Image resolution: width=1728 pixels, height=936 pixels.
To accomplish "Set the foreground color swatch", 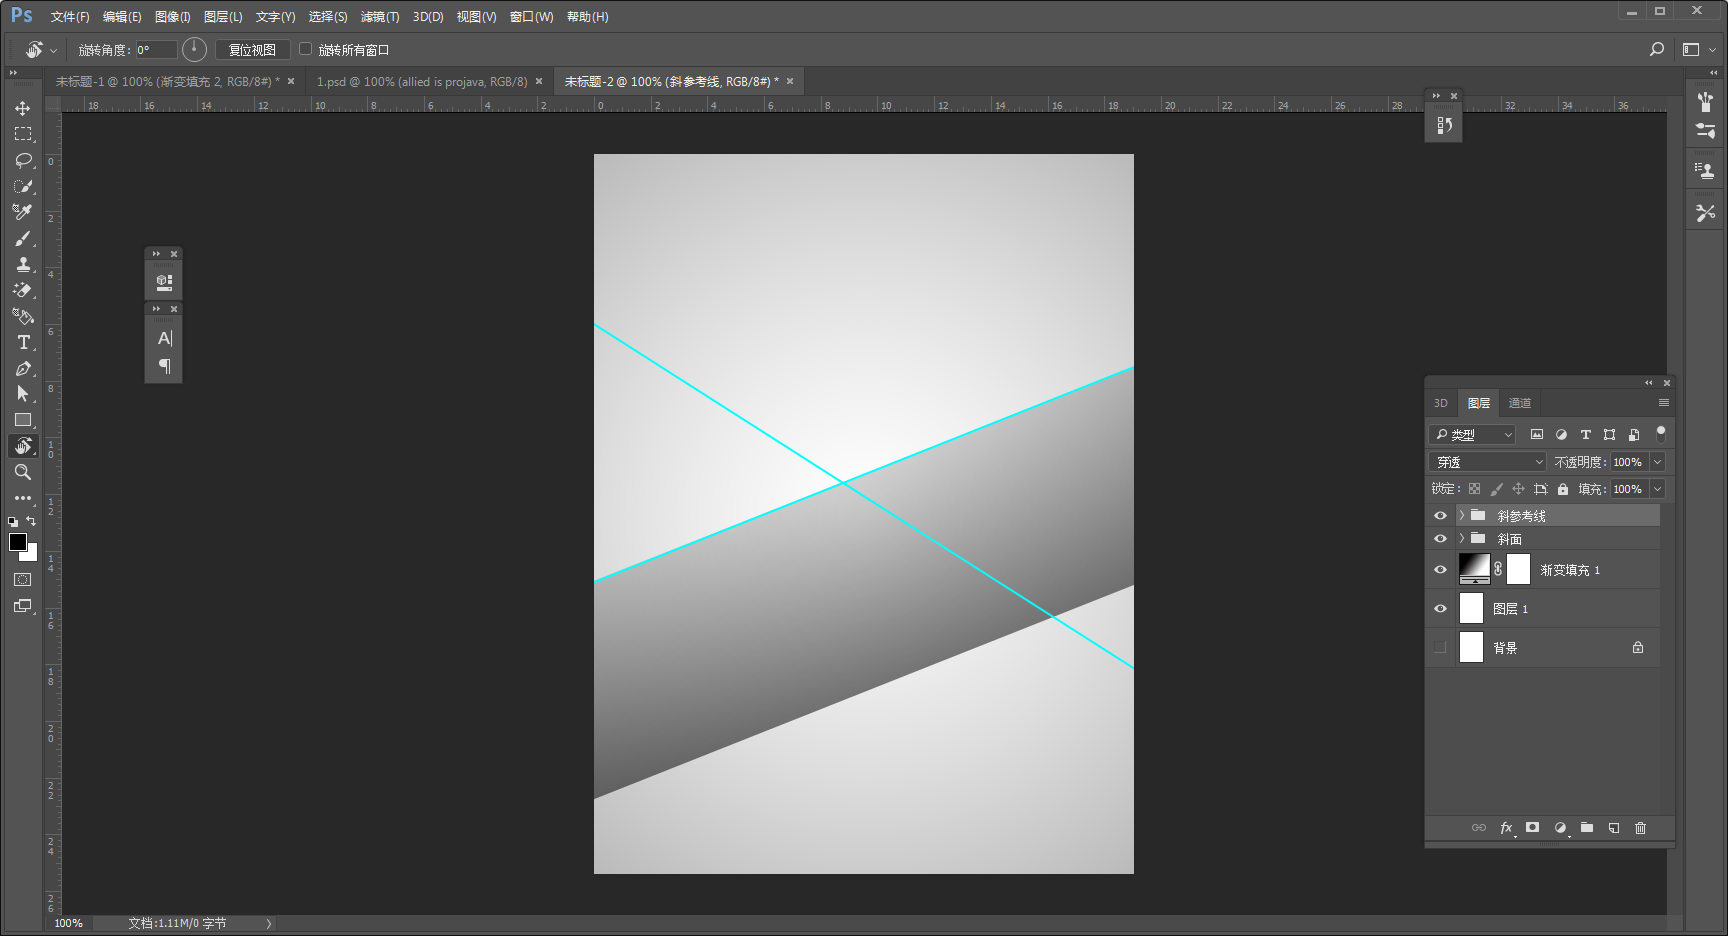I will click(18, 542).
